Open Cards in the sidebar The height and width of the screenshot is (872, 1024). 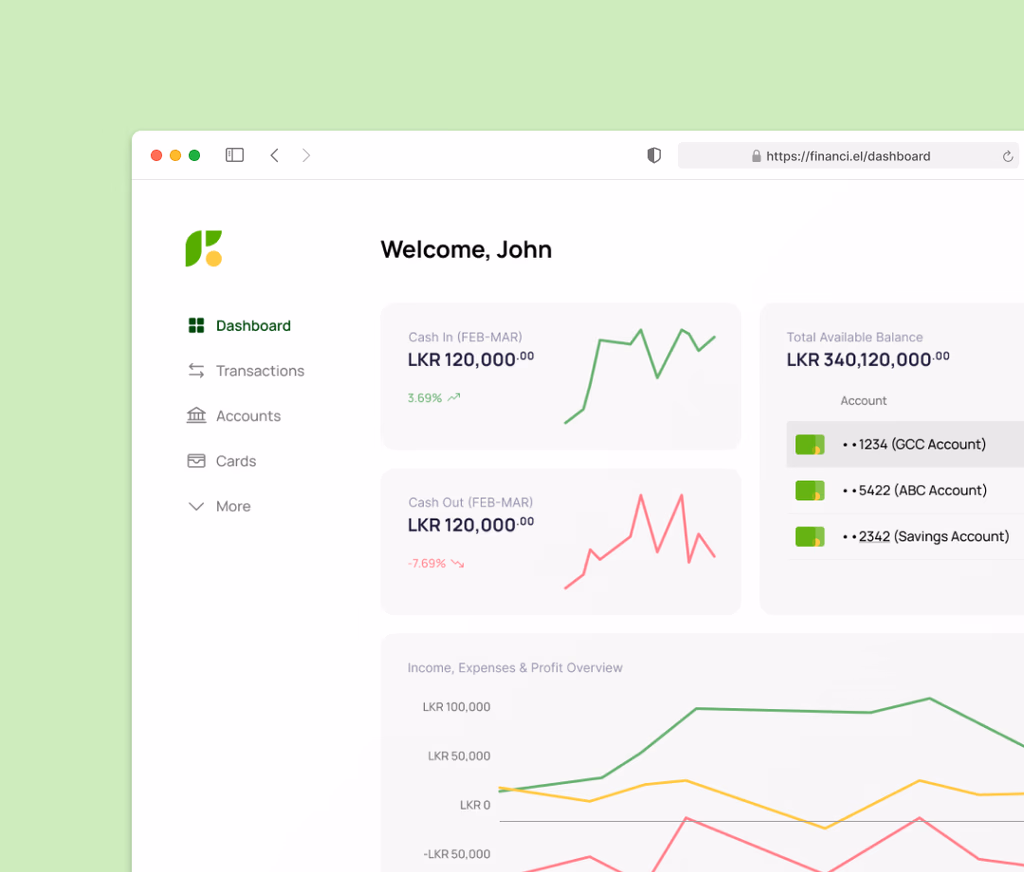[236, 460]
